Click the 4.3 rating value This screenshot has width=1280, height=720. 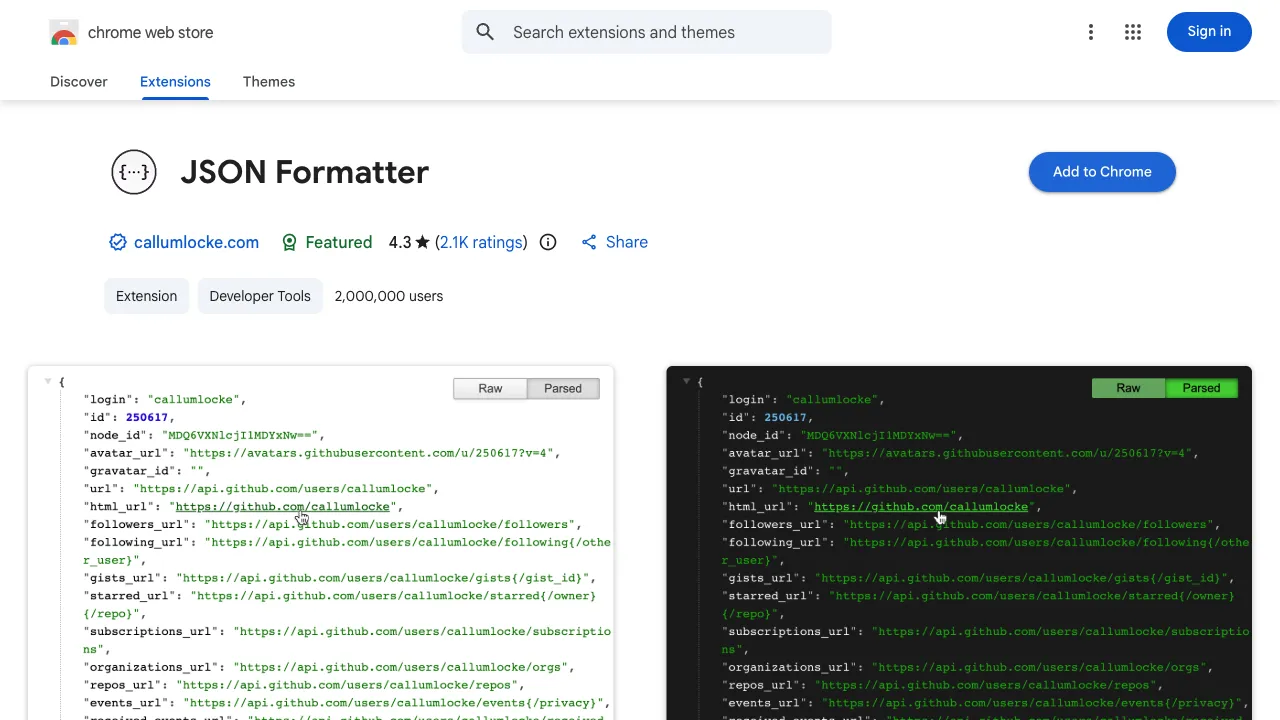point(400,242)
